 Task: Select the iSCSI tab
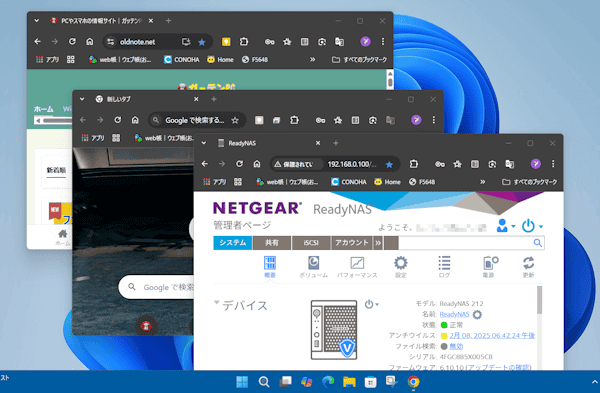click(x=311, y=243)
